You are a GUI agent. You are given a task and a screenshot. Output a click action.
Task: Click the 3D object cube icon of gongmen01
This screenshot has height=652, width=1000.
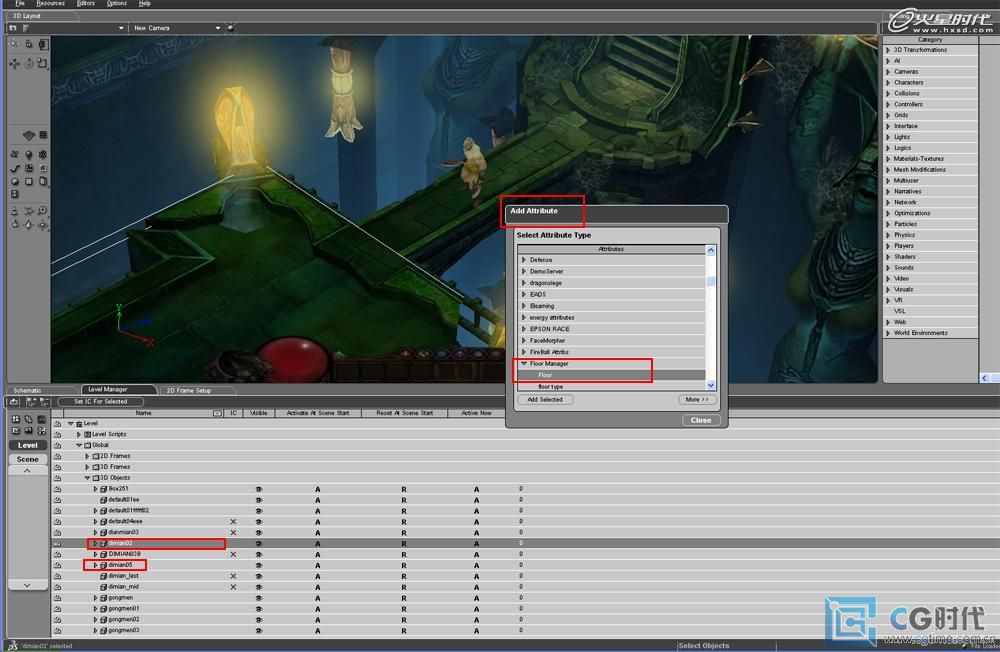tap(103, 609)
